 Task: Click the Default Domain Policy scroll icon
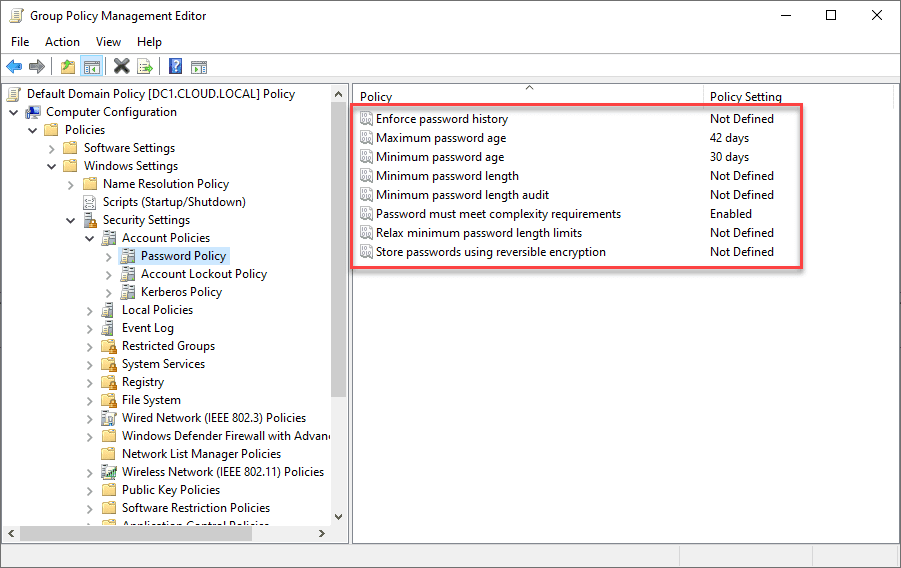point(14,94)
